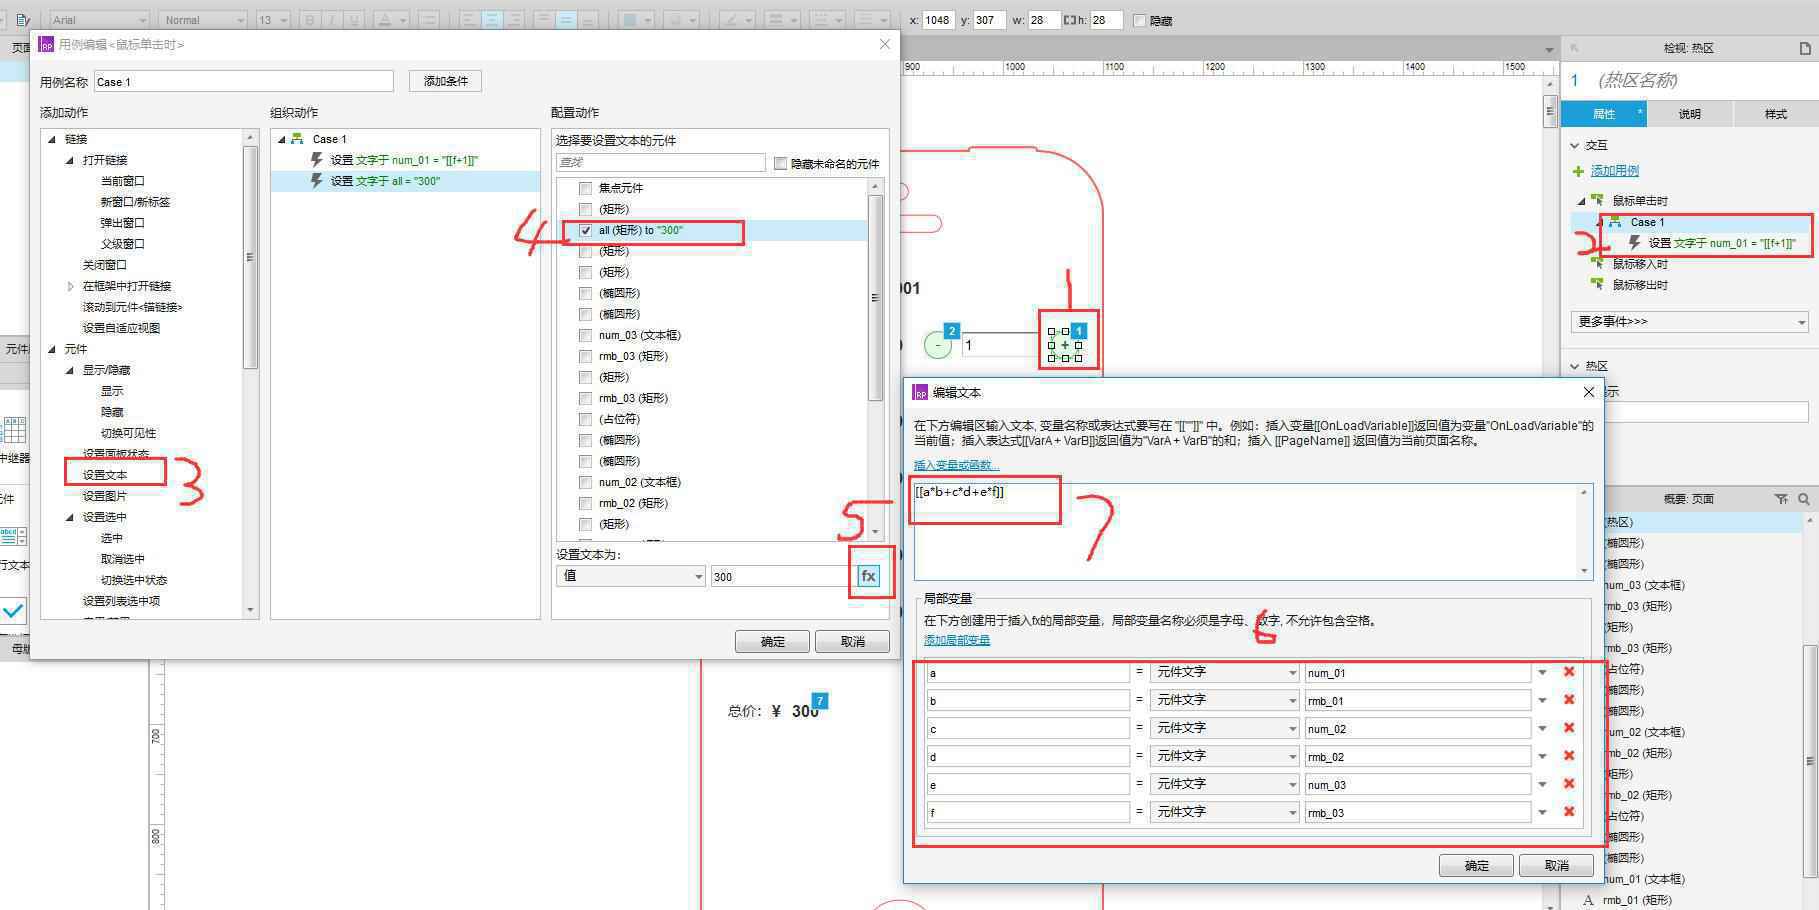
Task: Check the rmb_02 (矩形) checkbox
Action: [586, 503]
